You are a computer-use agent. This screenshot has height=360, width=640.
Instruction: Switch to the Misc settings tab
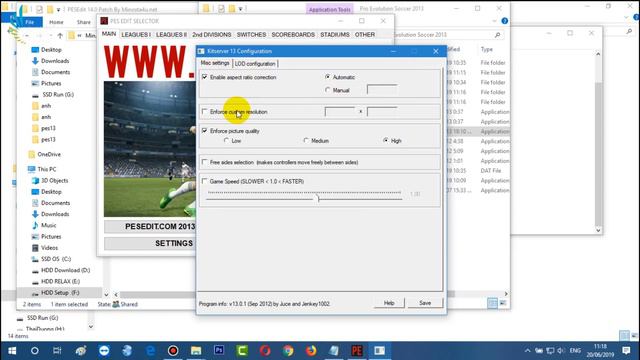[215, 63]
